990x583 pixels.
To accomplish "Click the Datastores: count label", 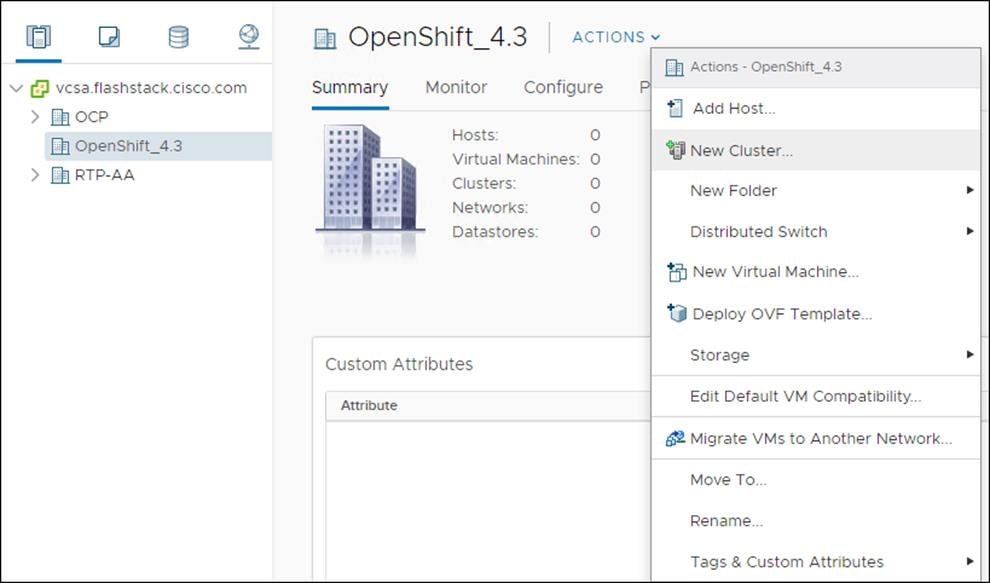I will coord(495,232).
